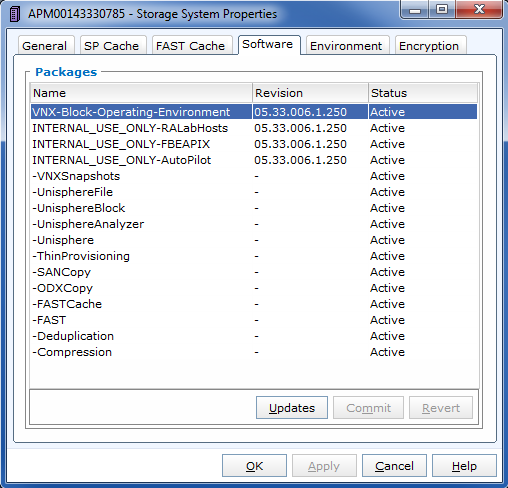Maximize the Storage System Properties window
This screenshot has width=508, height=488.
[x=442, y=10]
